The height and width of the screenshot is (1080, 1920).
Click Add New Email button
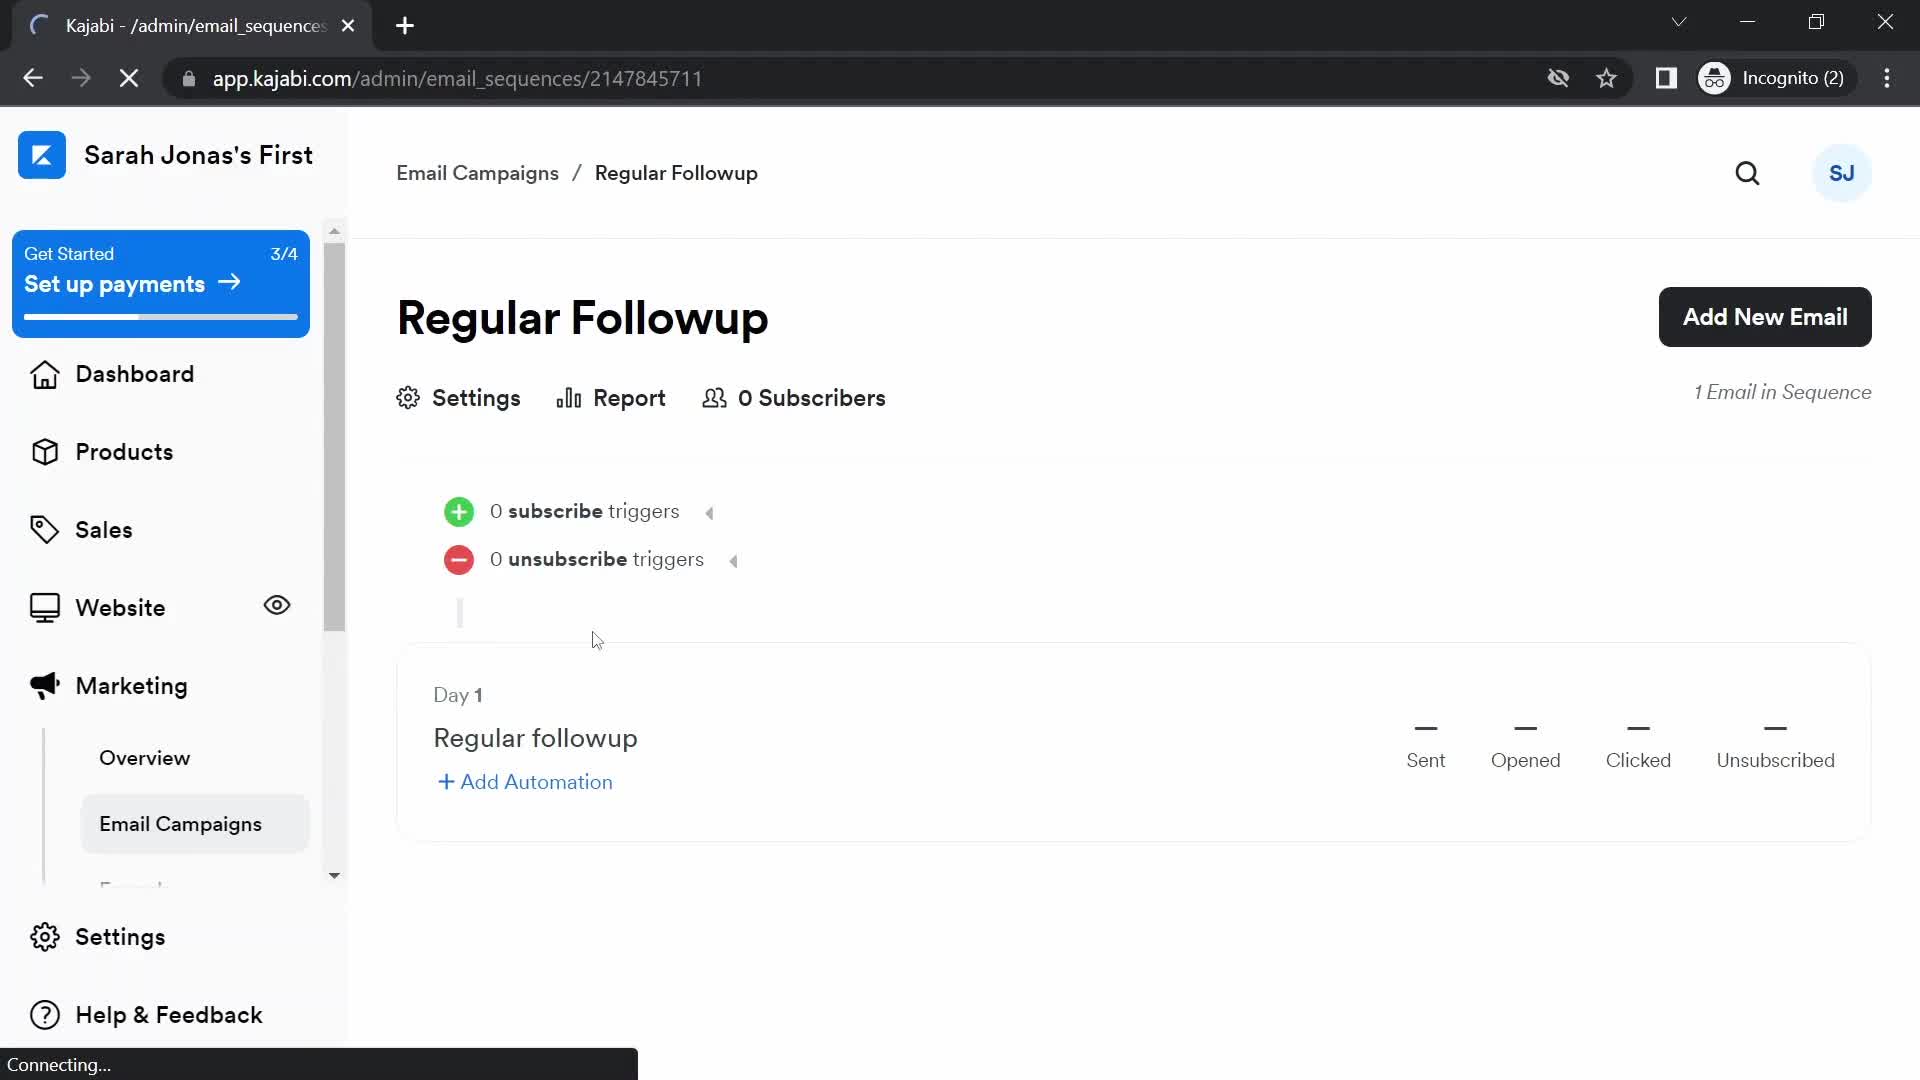coord(1765,317)
